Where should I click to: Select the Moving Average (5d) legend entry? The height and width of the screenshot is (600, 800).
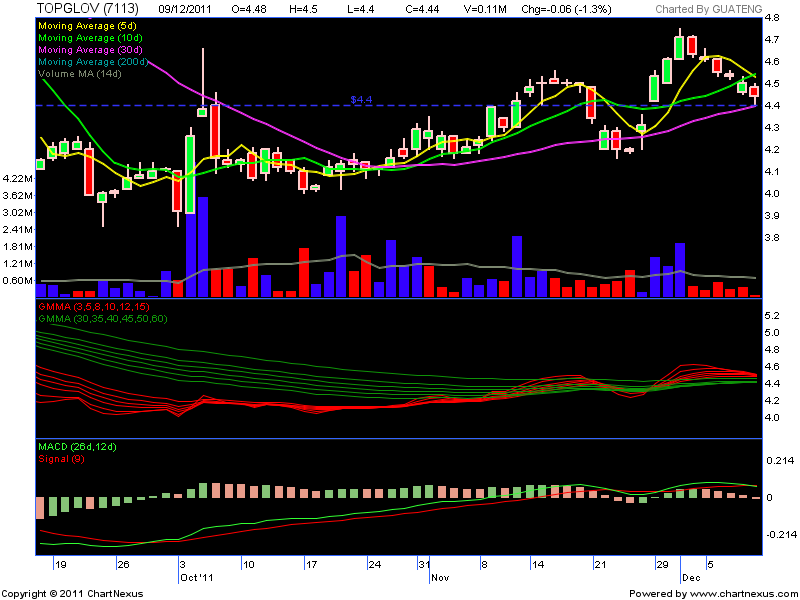[x=84, y=25]
